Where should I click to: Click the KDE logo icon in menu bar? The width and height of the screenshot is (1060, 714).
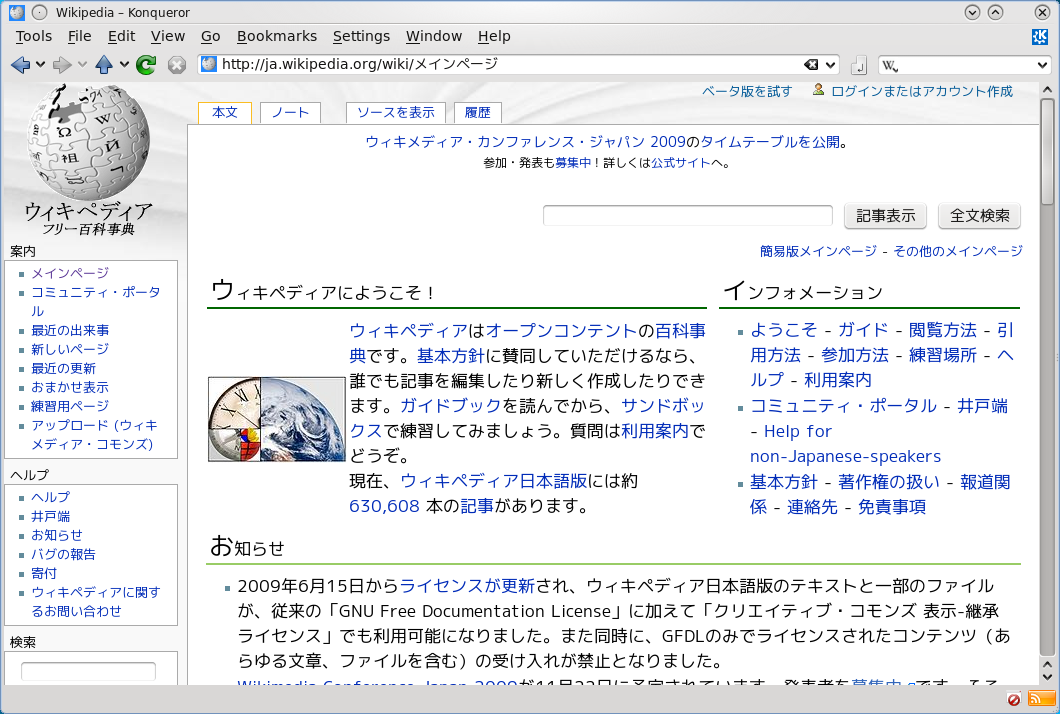1040,37
